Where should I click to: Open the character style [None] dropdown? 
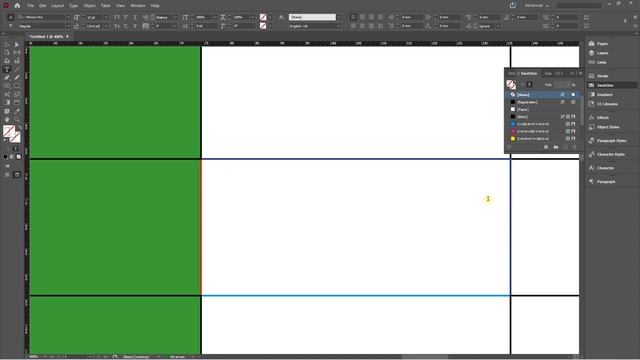(x=338, y=18)
